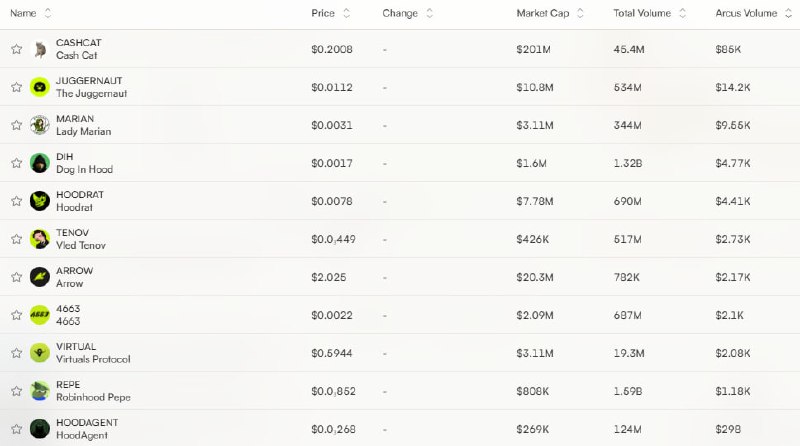800x446 pixels.
Task: Click the Cash Cat token icon
Action: (x=40, y=49)
